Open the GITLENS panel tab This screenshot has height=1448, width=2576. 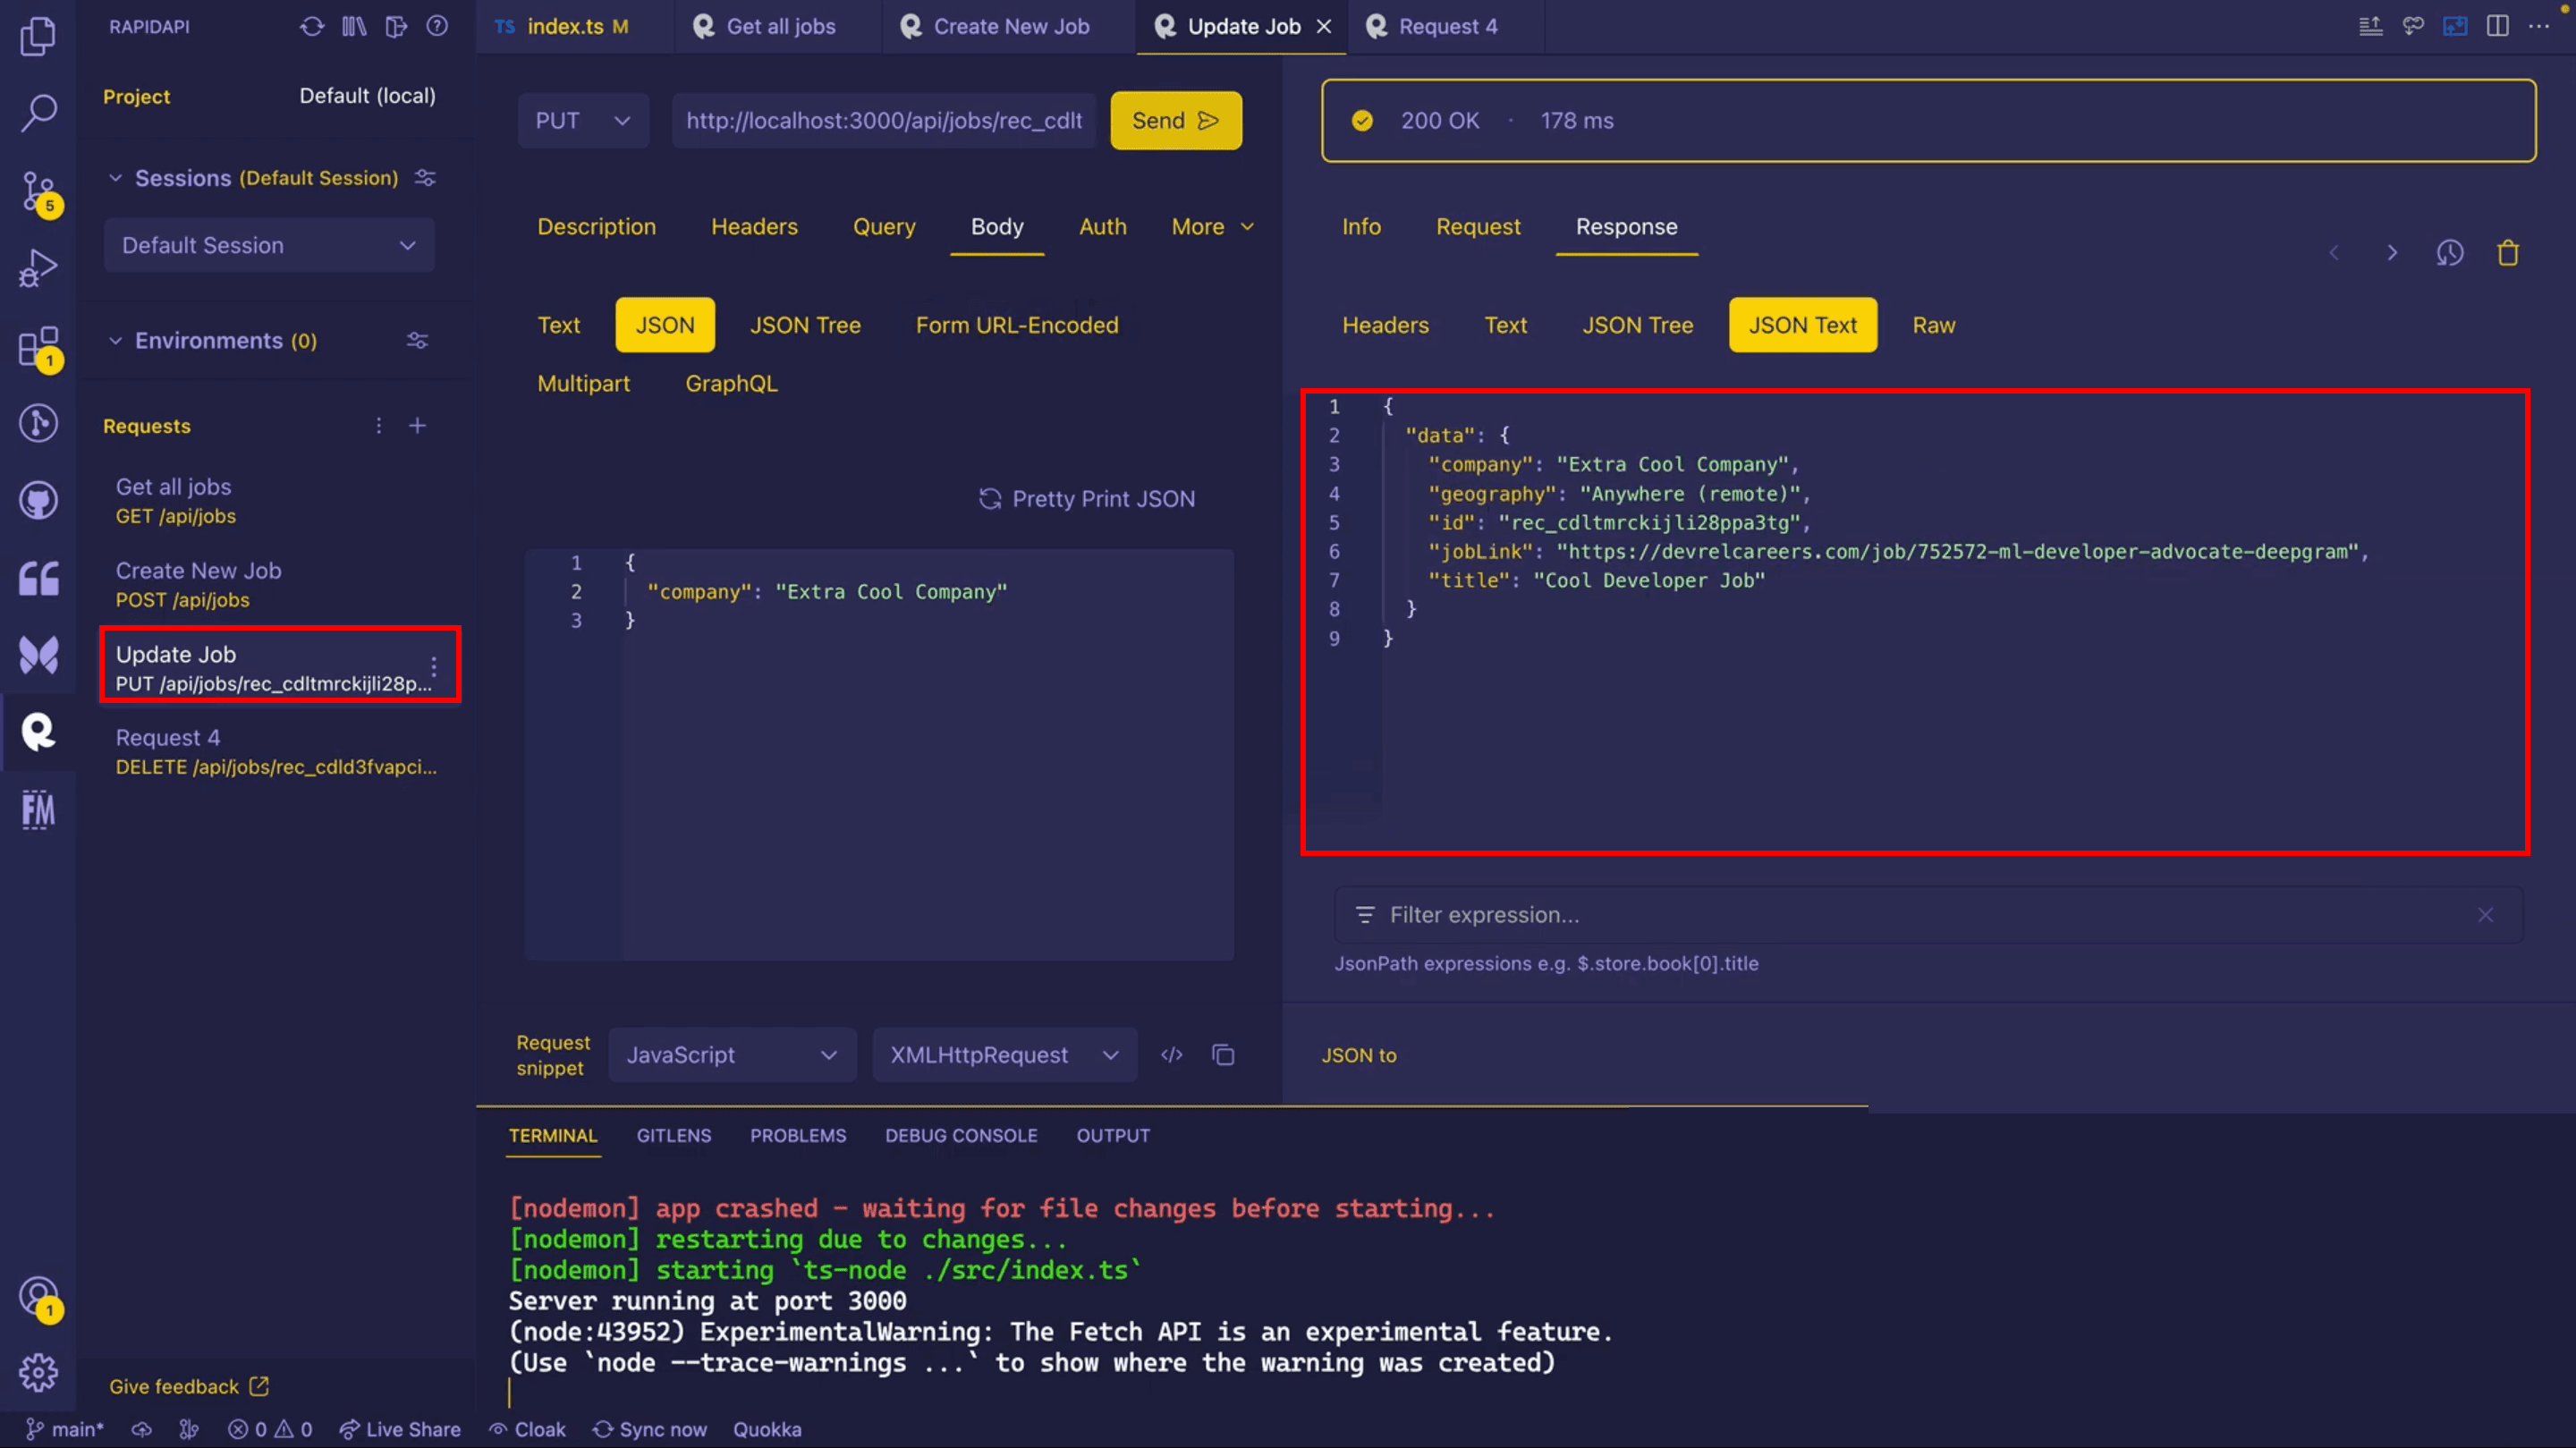tap(674, 1136)
